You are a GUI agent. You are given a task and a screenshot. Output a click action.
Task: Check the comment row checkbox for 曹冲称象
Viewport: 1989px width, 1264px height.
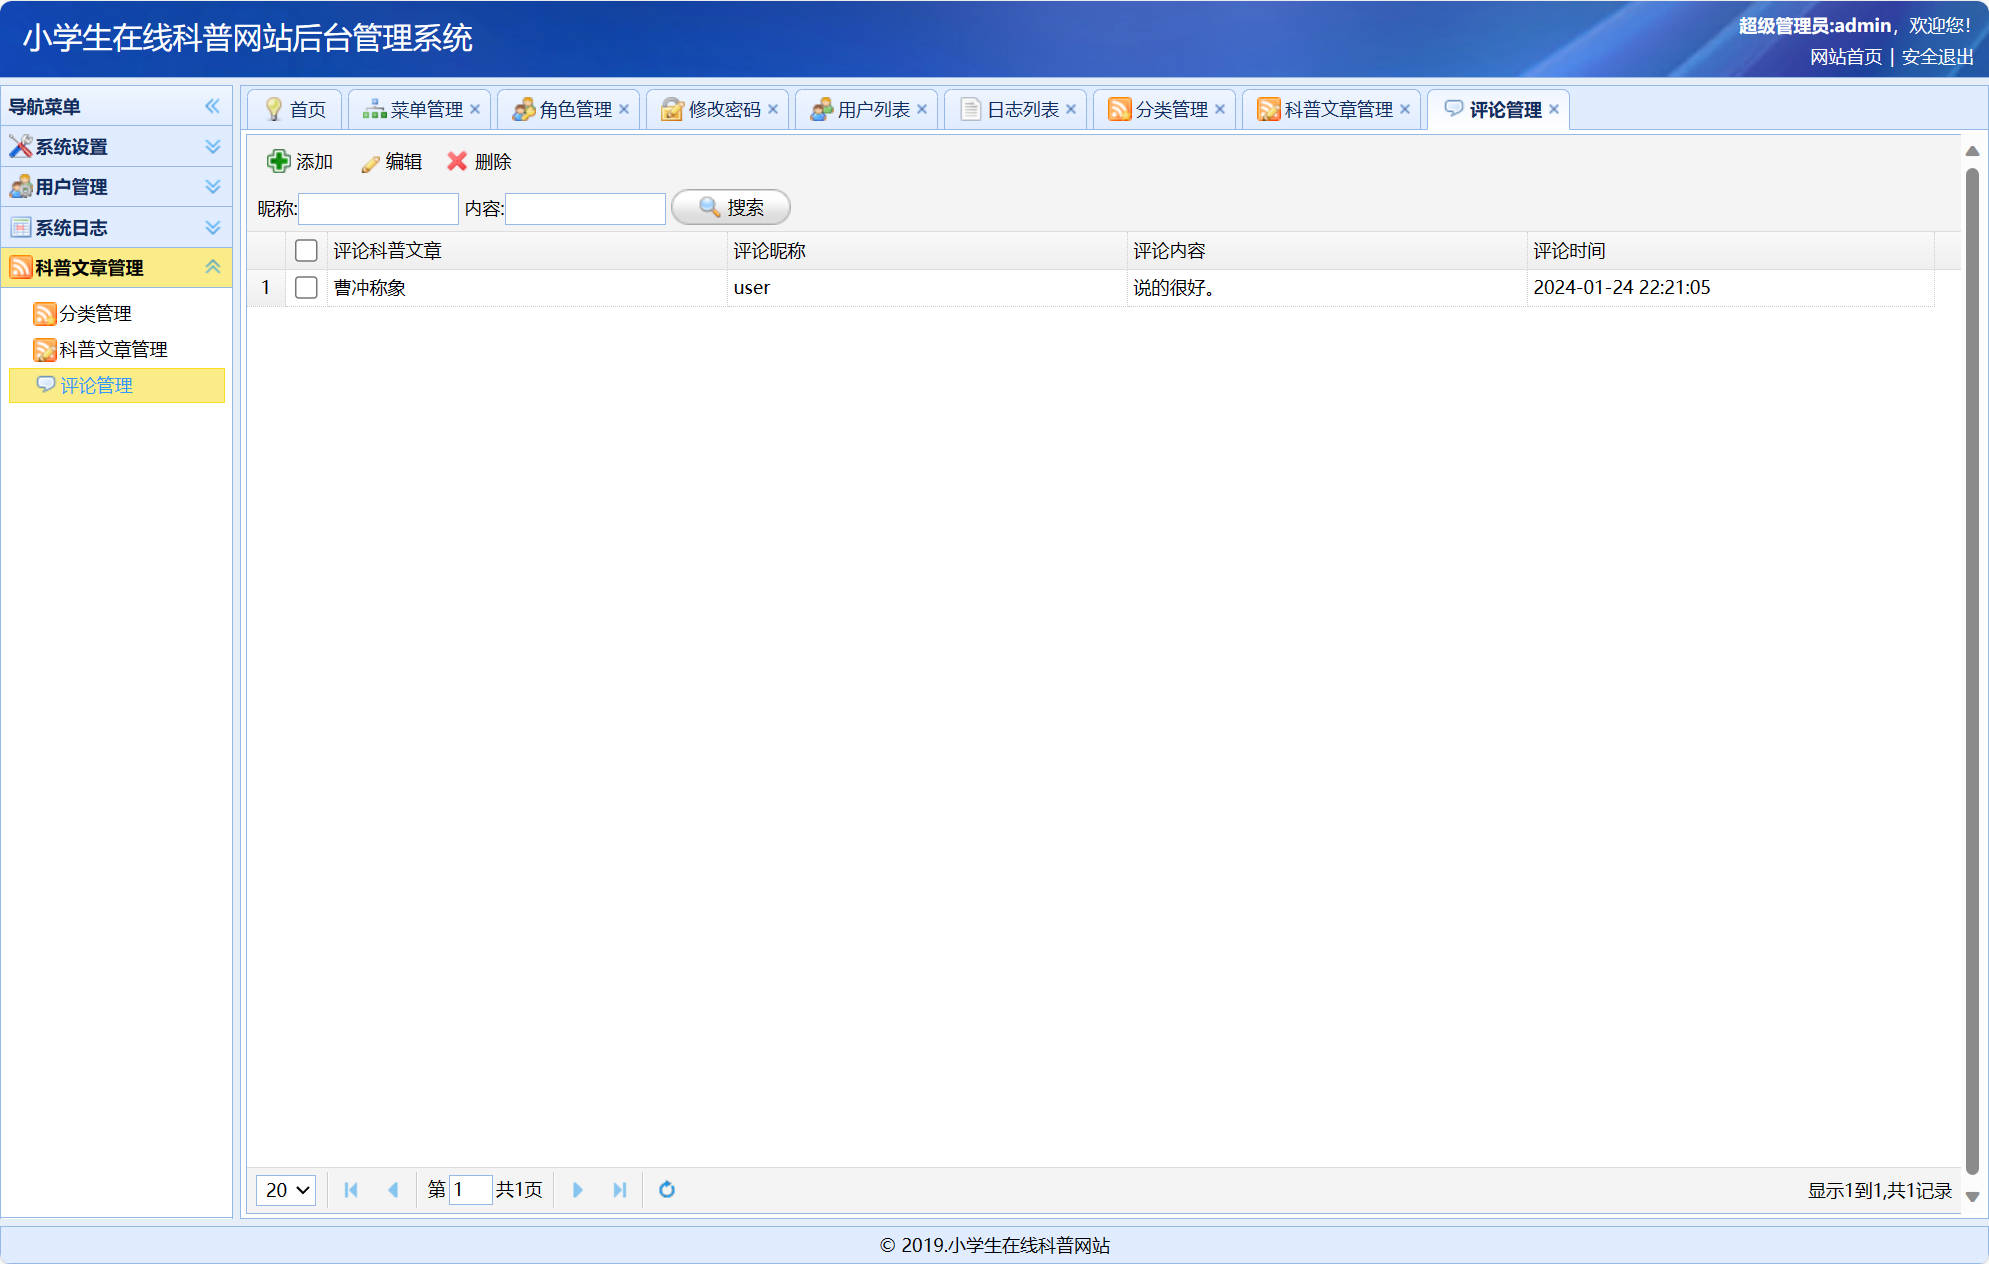tap(306, 287)
